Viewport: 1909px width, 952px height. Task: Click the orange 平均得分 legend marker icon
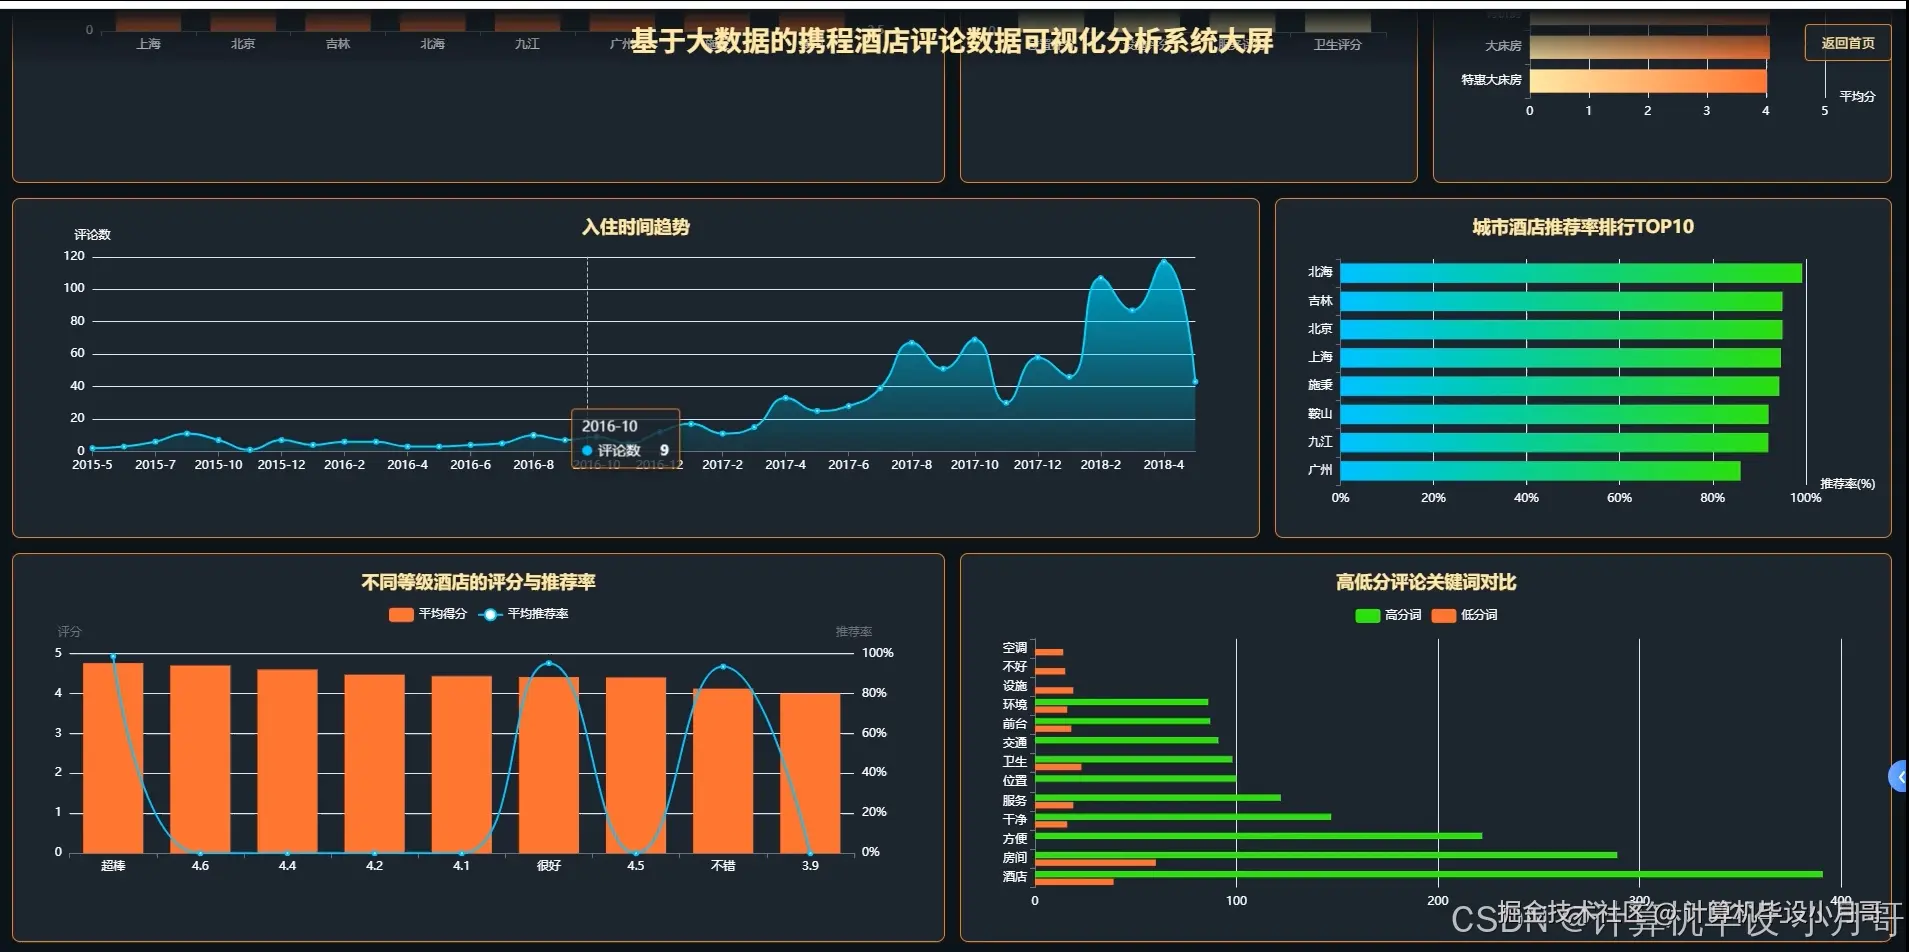[400, 614]
